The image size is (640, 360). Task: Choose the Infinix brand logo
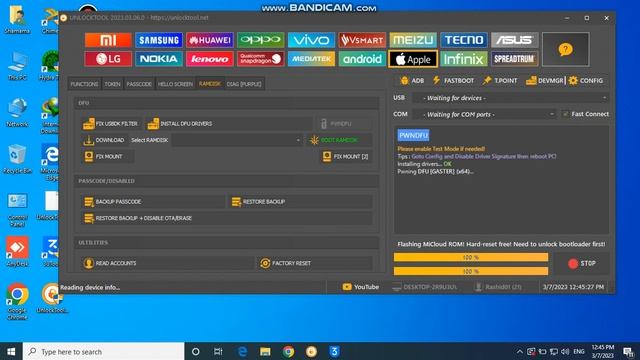point(464,59)
